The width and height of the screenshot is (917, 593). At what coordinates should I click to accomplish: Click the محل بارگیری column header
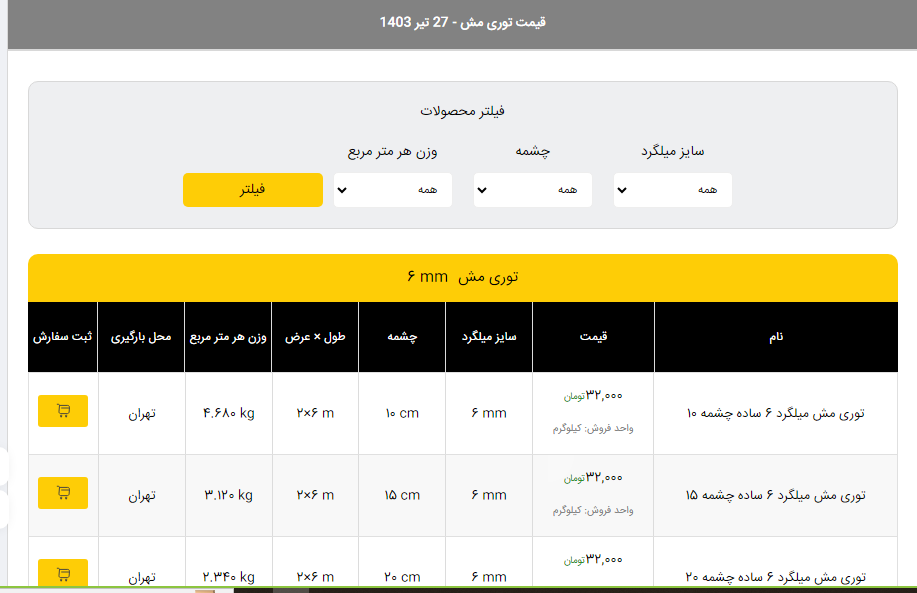click(141, 337)
